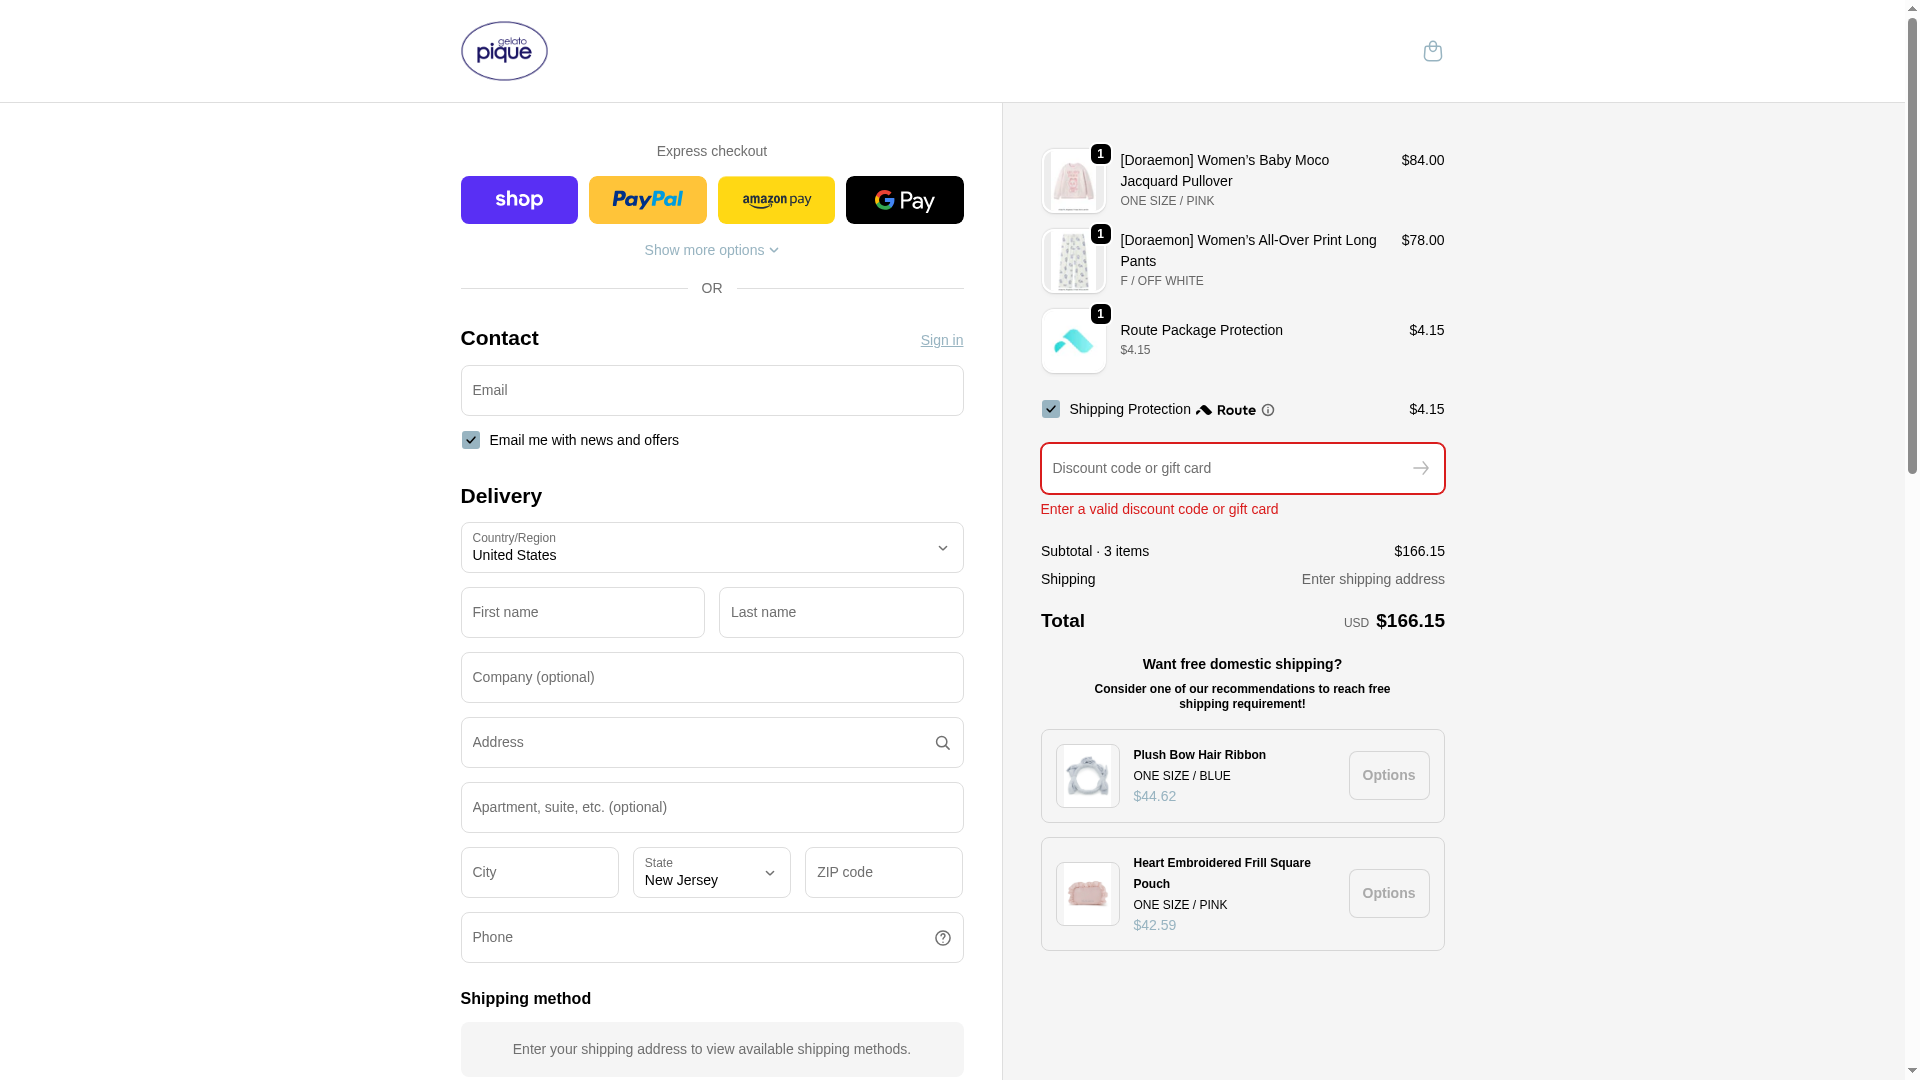This screenshot has width=1920, height=1080.
Task: Uncheck Email me with news and offers
Action: click(471, 440)
